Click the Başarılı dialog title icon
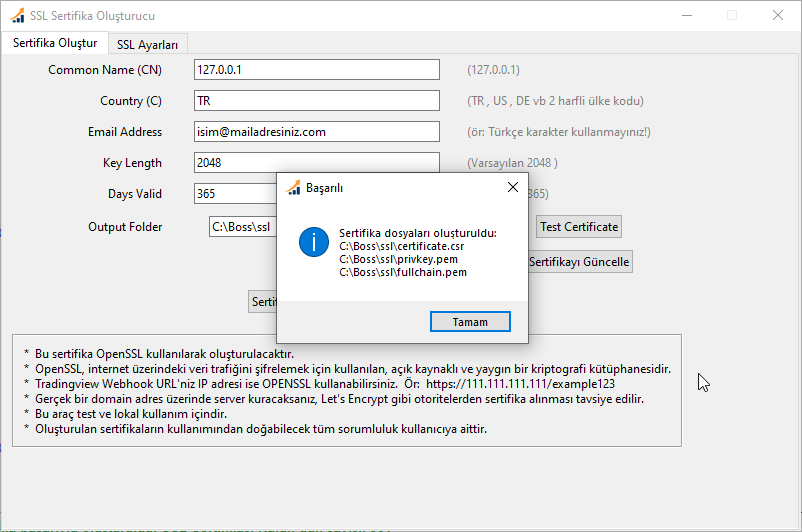Screen dimensions: 802x532 point(294,188)
